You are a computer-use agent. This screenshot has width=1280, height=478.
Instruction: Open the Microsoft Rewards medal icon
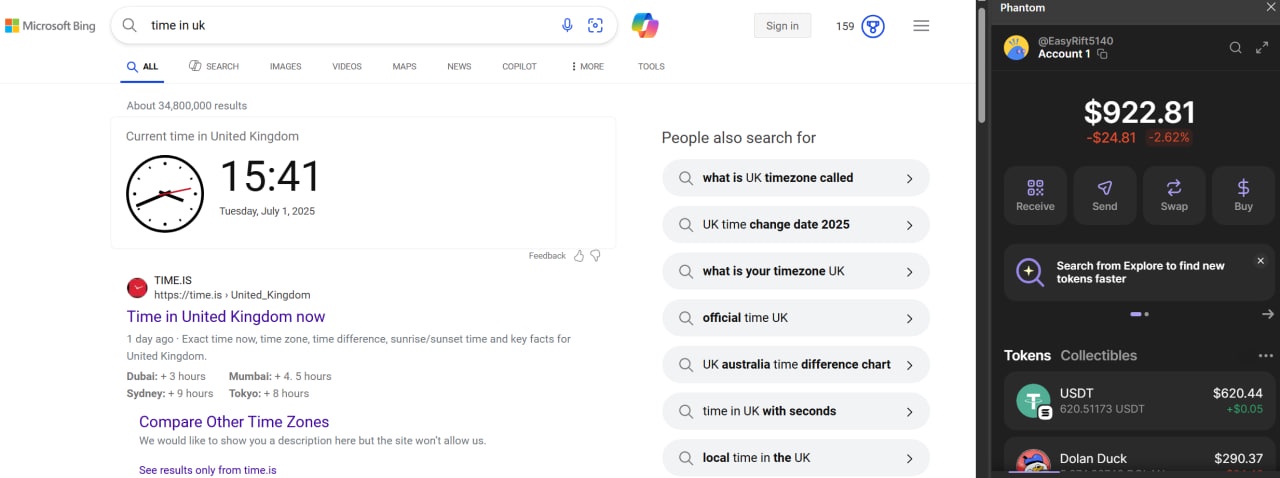873,26
